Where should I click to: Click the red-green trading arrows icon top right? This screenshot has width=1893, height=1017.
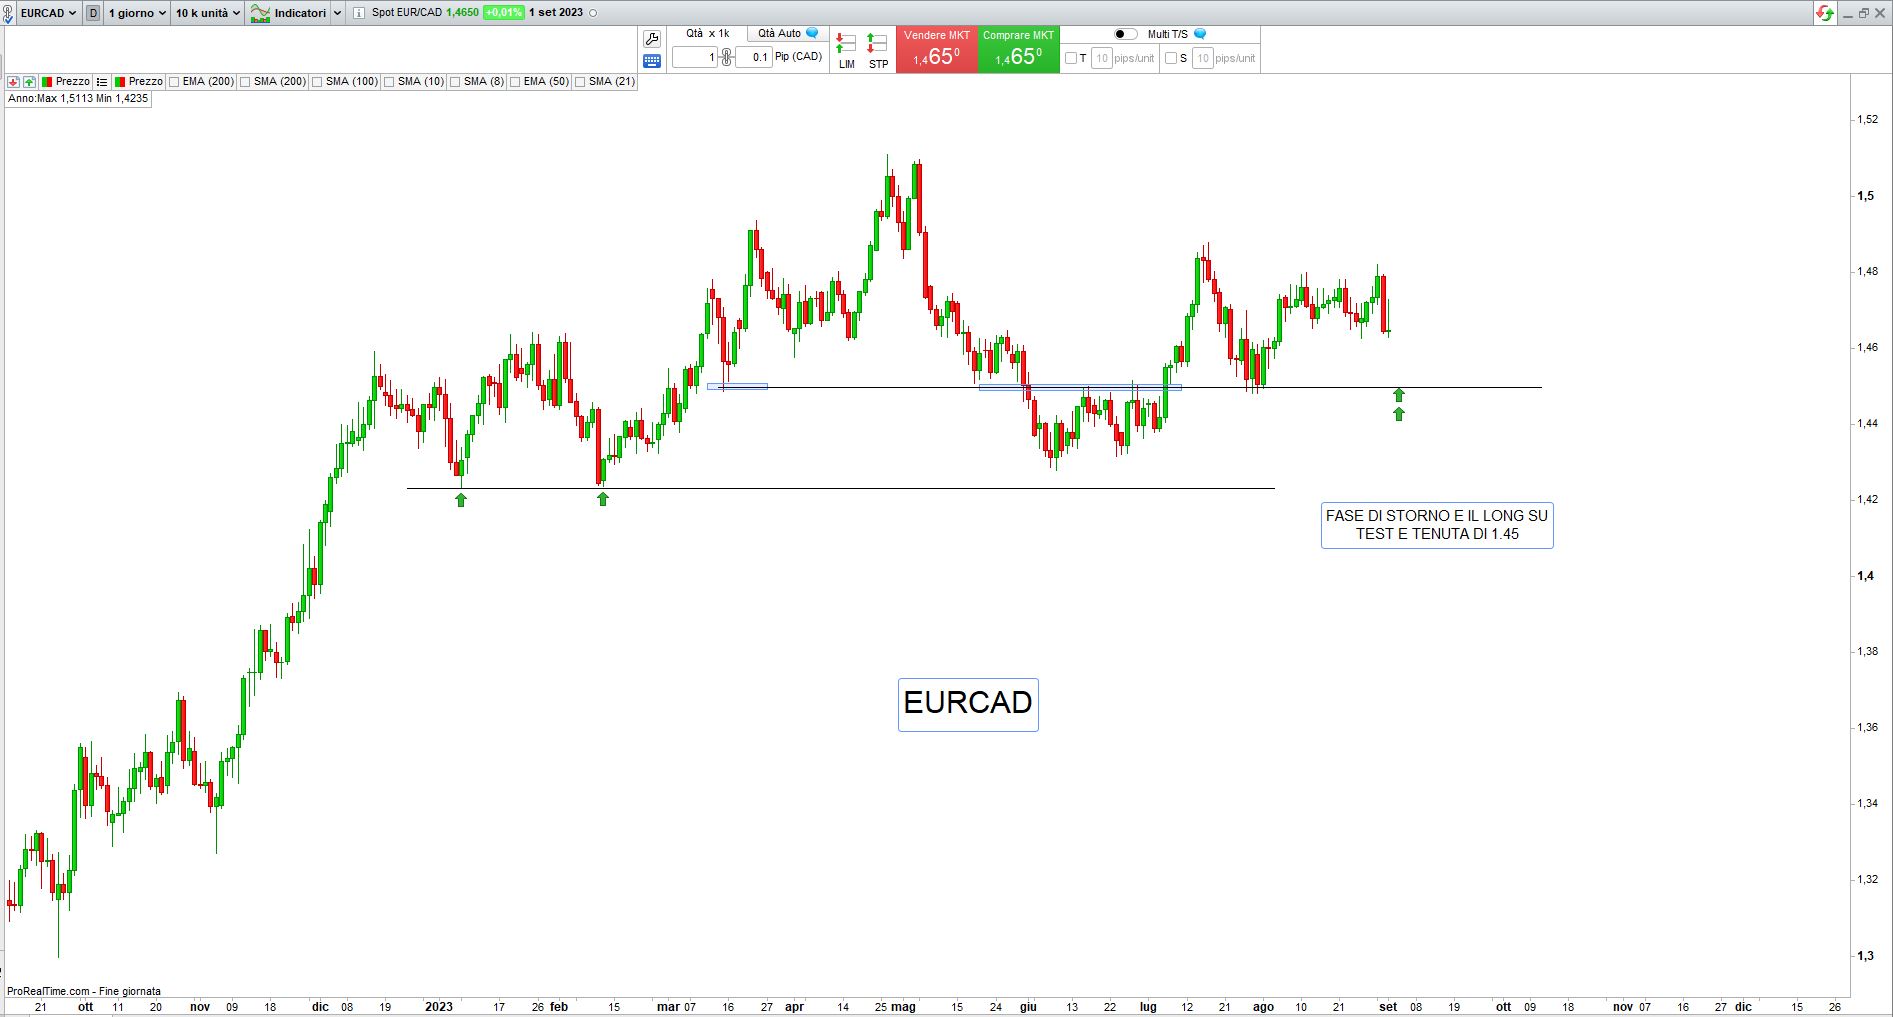(x=1825, y=13)
